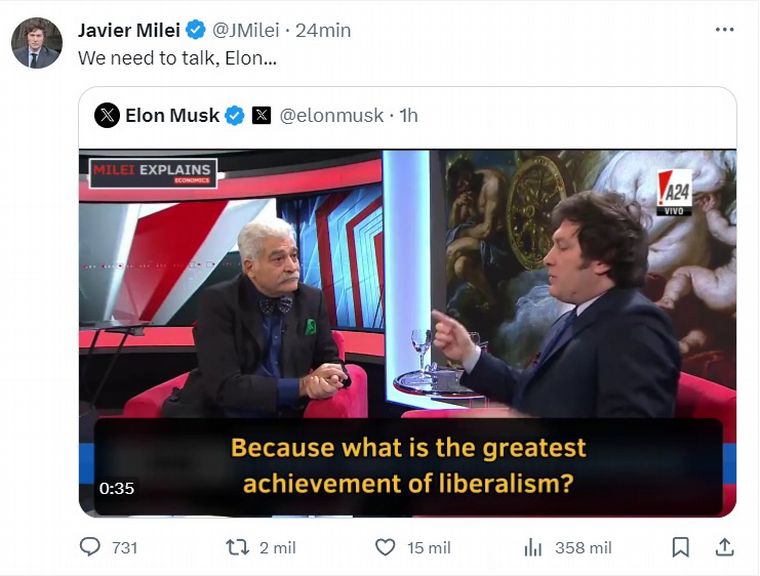This screenshot has width=760, height=576.
Task: Open Javier Milei's profile avatar
Action: pos(37,43)
